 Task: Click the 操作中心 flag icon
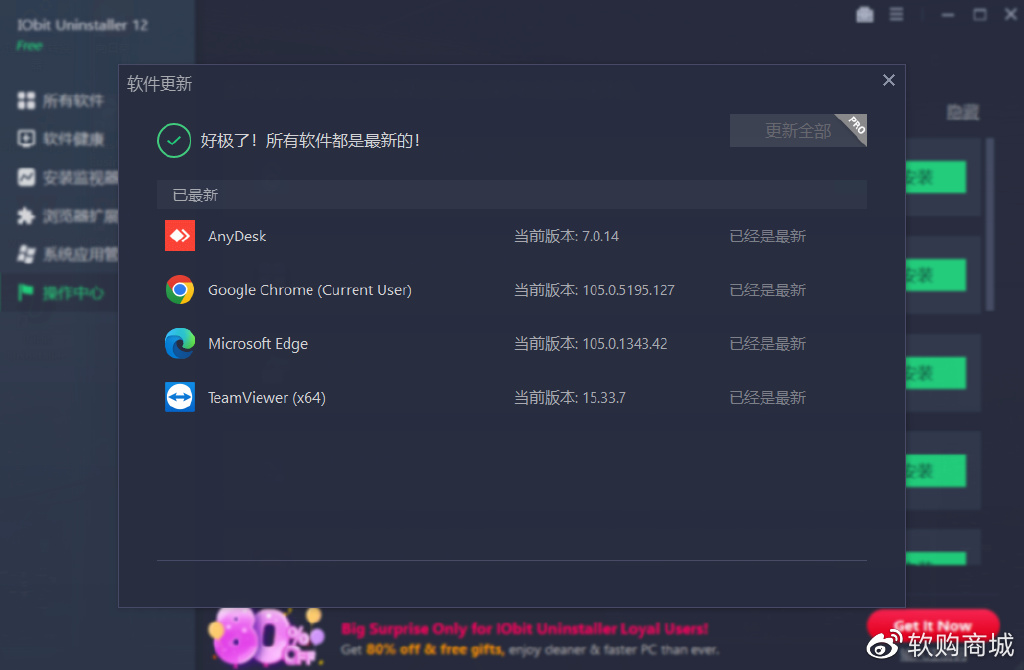tap(26, 293)
